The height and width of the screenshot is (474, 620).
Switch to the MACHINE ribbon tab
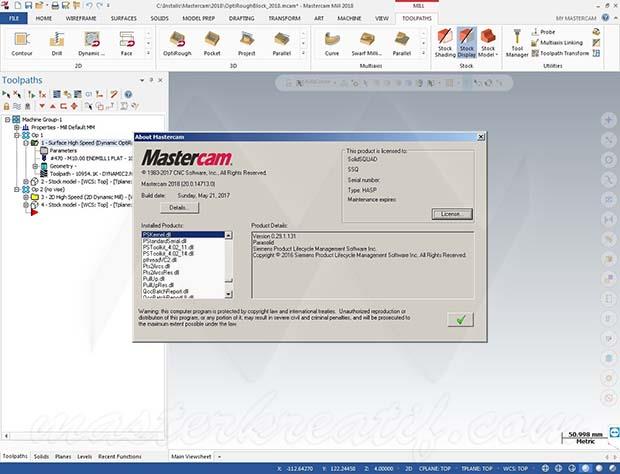[x=349, y=18]
